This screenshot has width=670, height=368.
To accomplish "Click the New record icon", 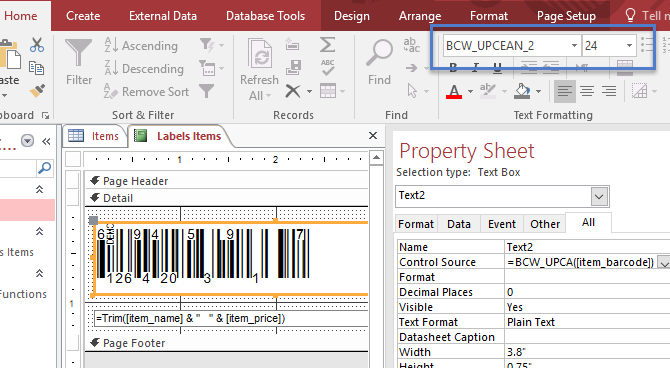I will (x=293, y=44).
